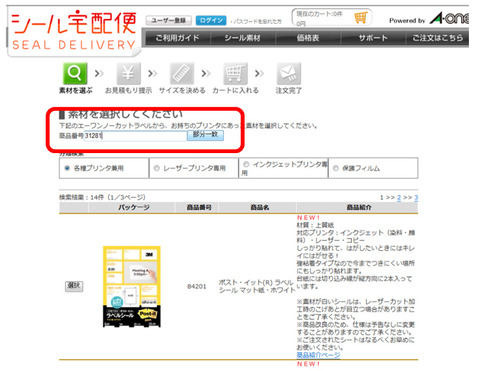Go to results page 3
This screenshot has height=370, width=480.
click(416, 198)
